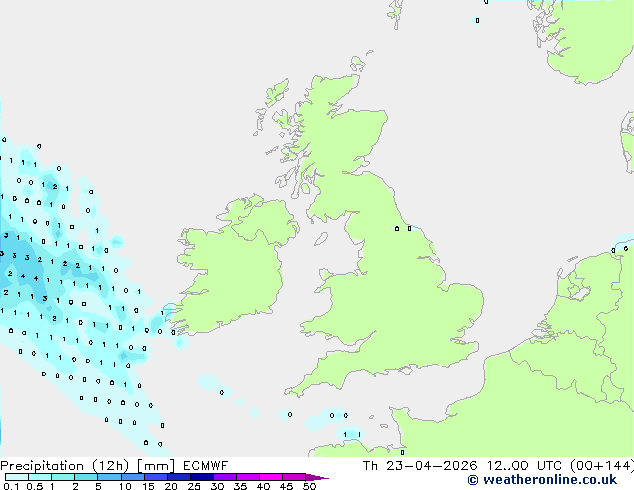This screenshot has height=490, width=634.
Task: Click the "0.1" legend scale label
Action: [x=11, y=486]
